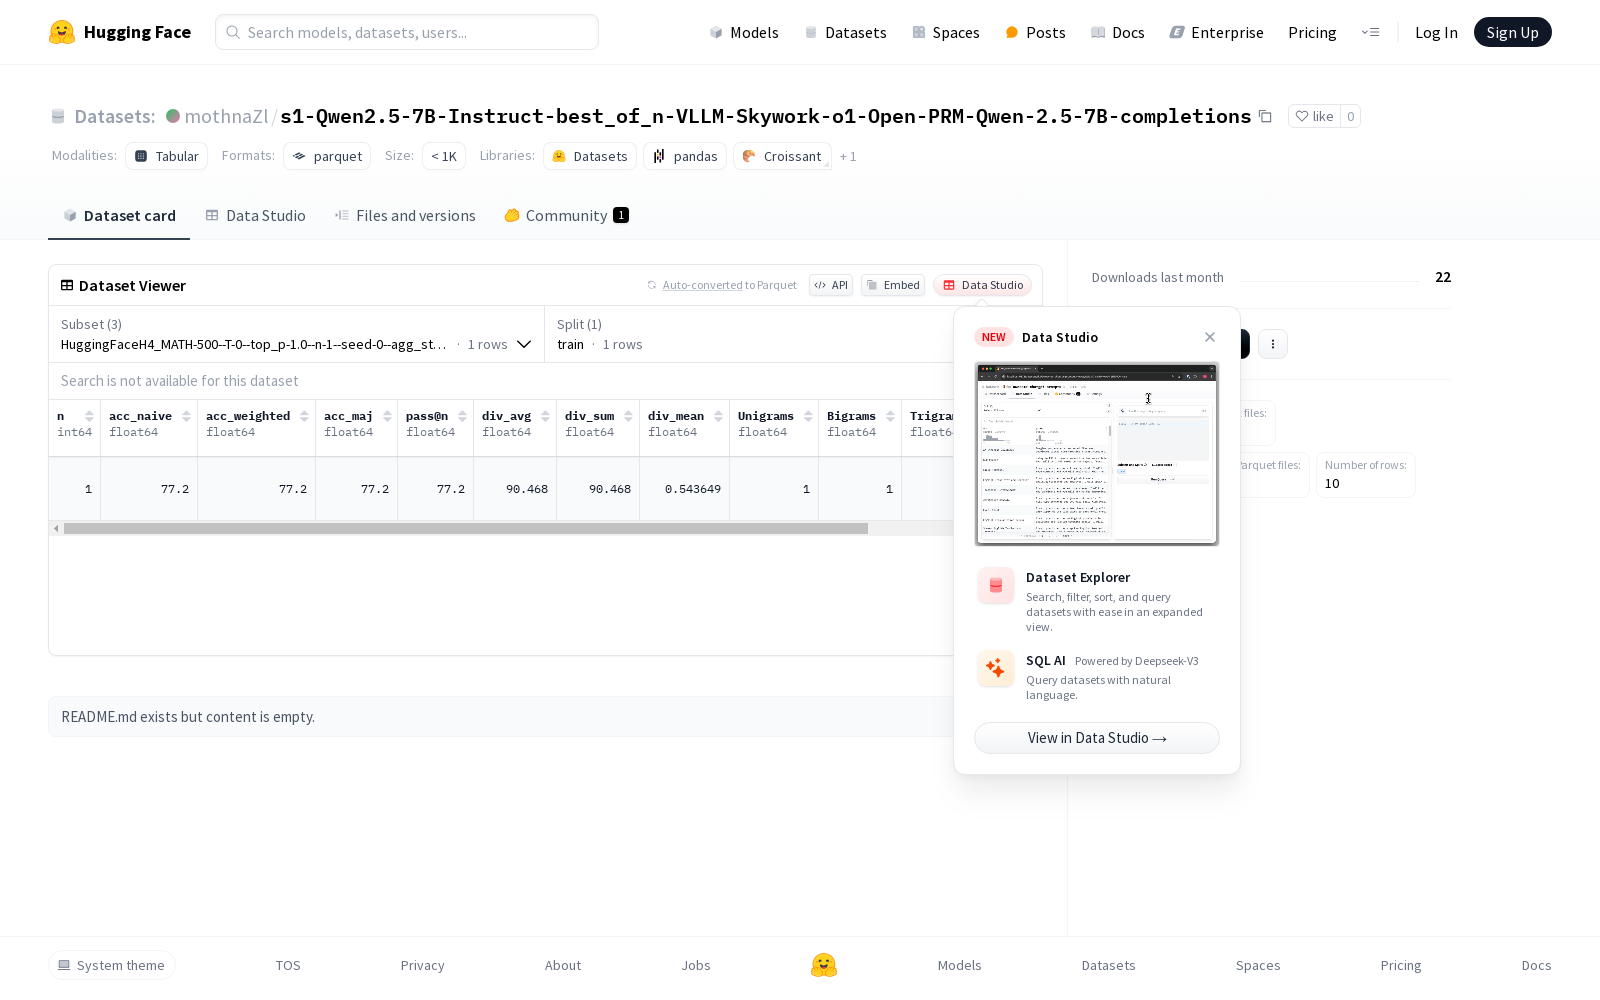The image size is (1600, 1000).
Task: Copy the dataset name to clipboard
Action: click(1265, 116)
